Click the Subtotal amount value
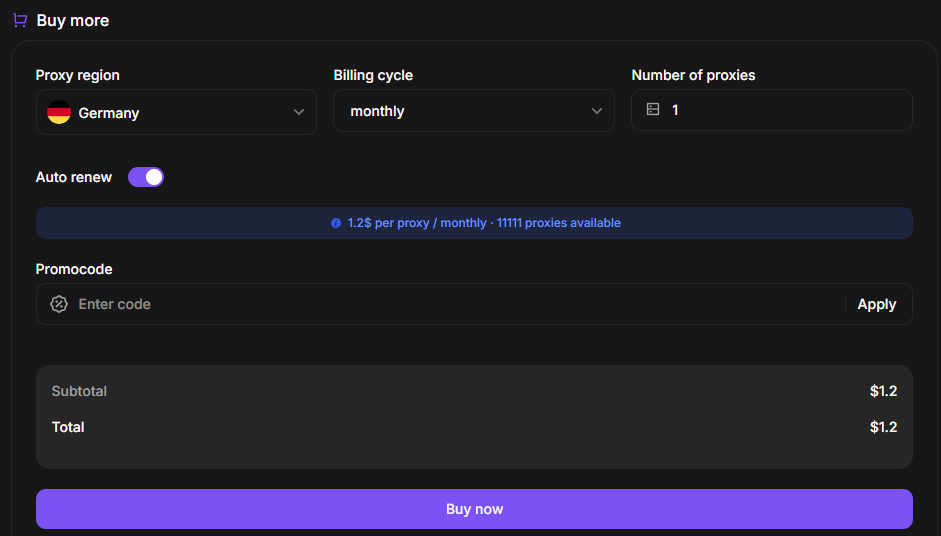 [883, 391]
